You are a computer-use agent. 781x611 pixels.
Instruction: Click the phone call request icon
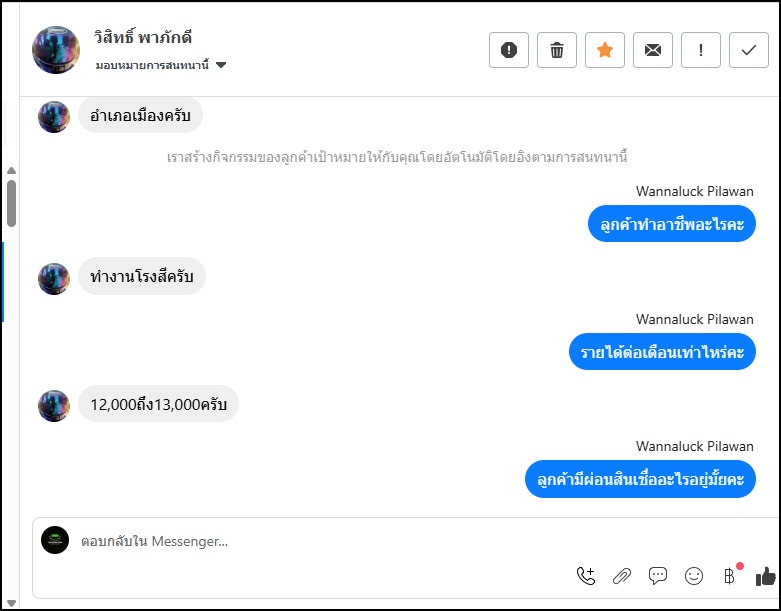[x=586, y=576]
